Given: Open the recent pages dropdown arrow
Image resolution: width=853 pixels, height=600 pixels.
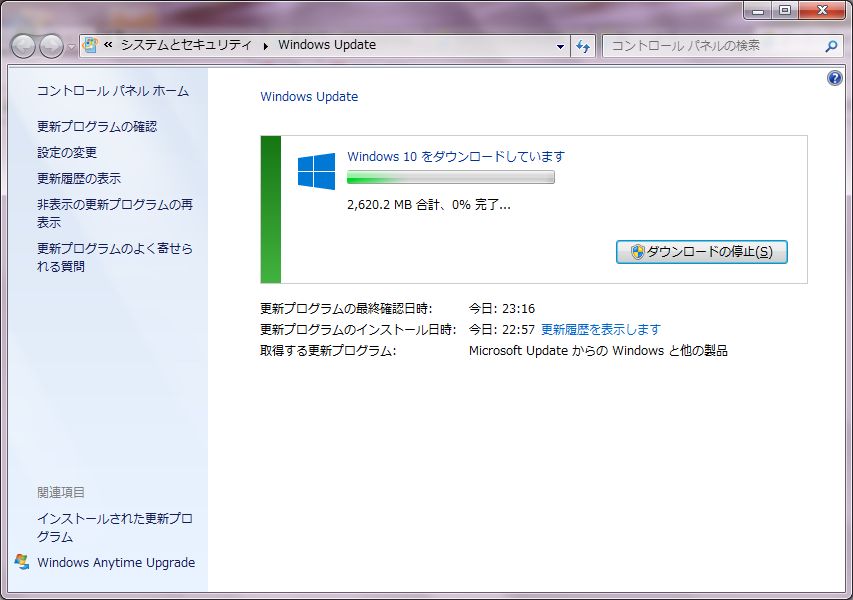Looking at the screenshot, I should (71, 47).
